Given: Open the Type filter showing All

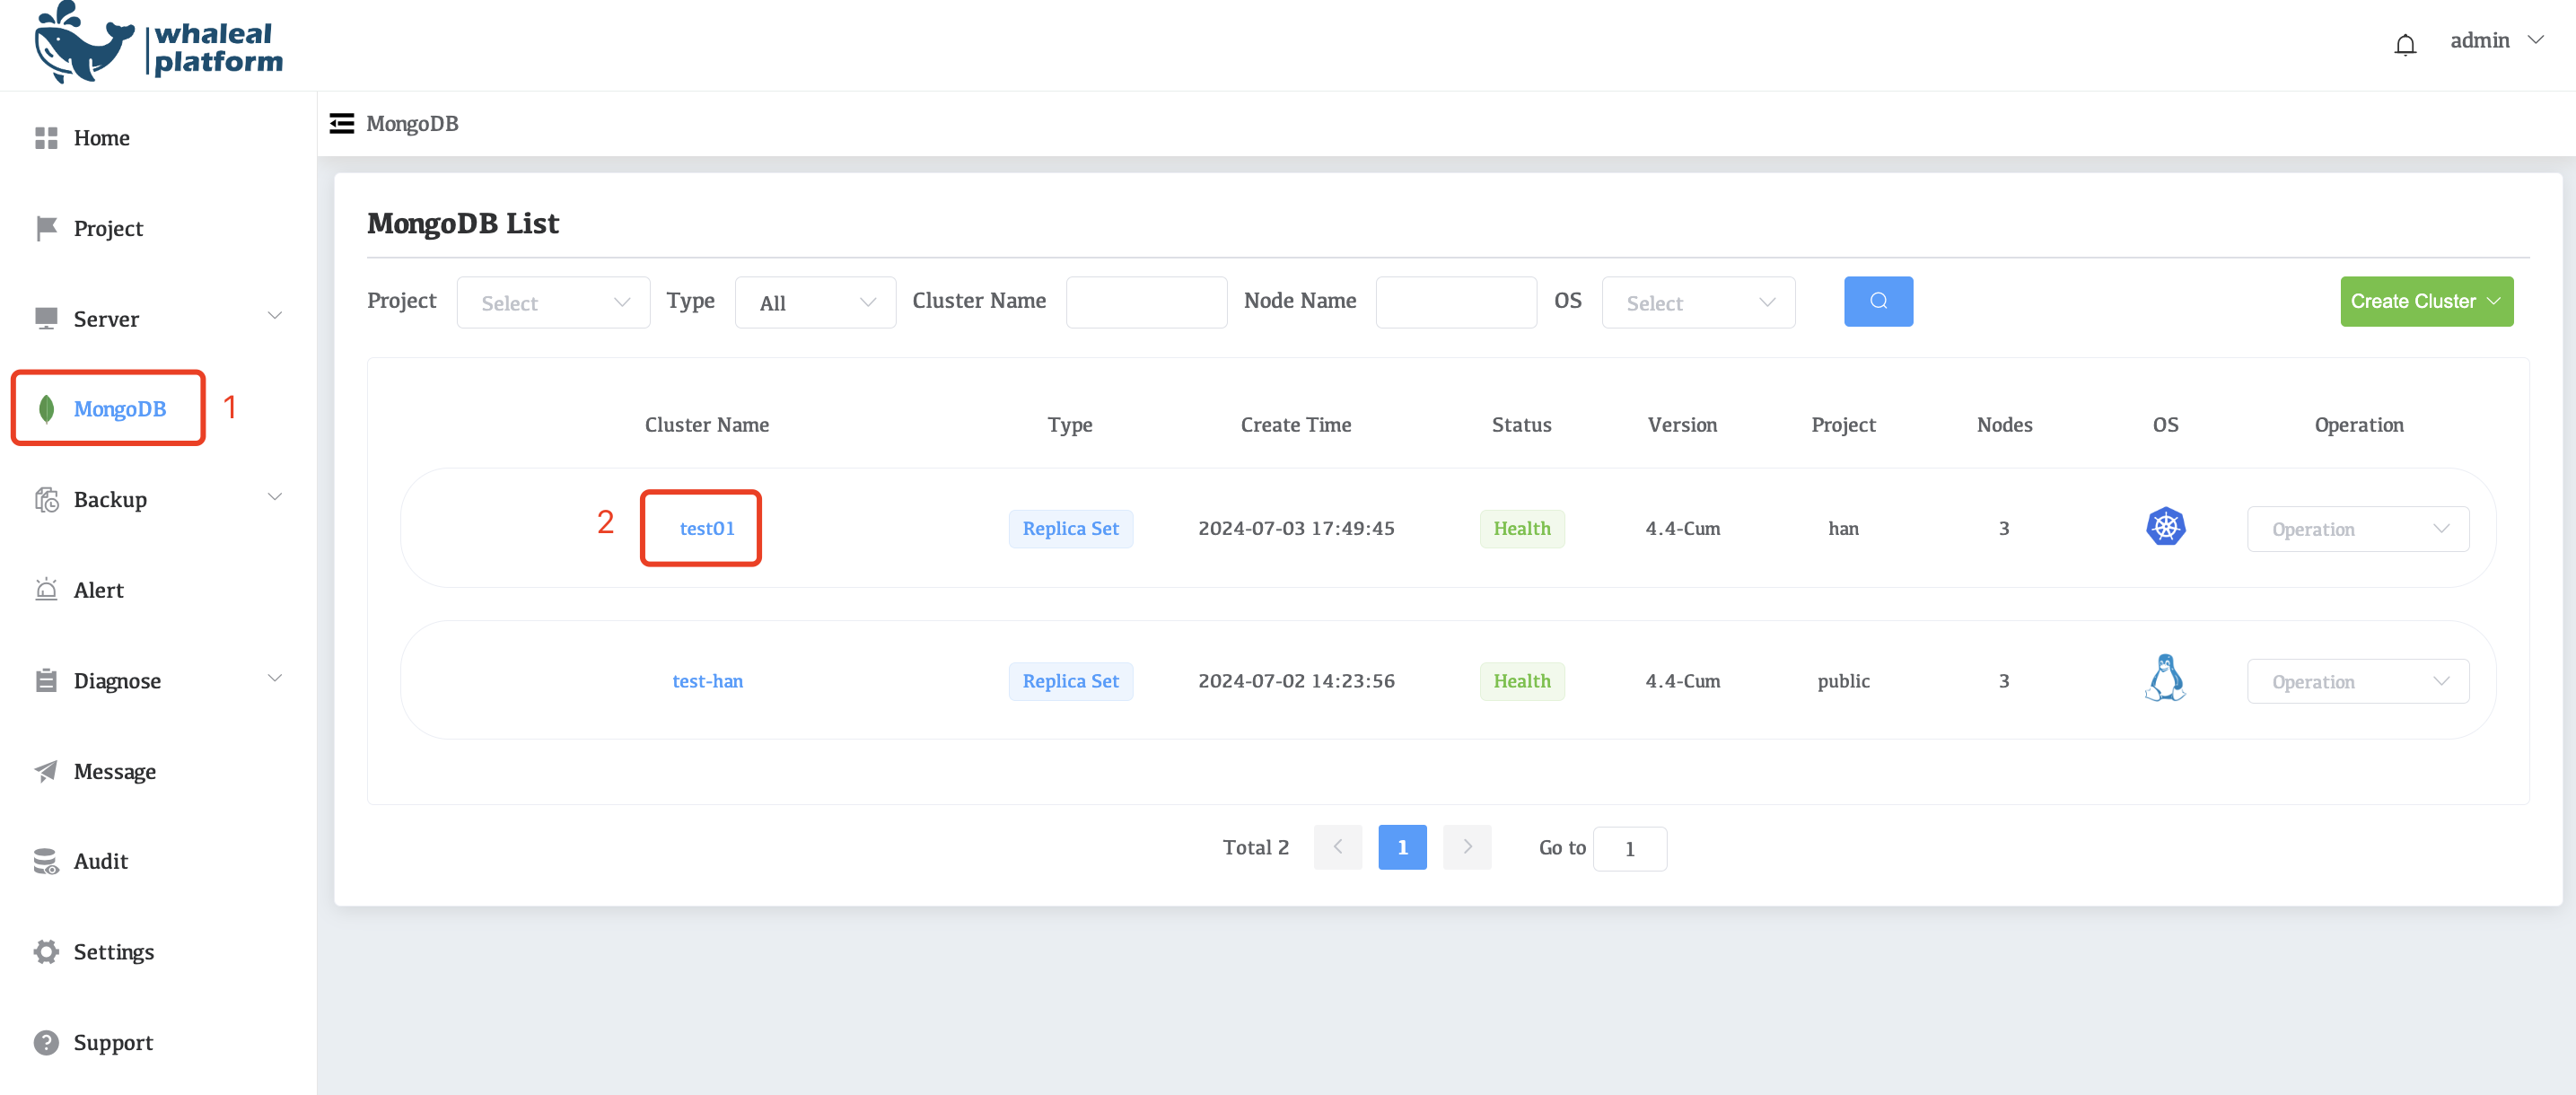Looking at the screenshot, I should coord(814,301).
